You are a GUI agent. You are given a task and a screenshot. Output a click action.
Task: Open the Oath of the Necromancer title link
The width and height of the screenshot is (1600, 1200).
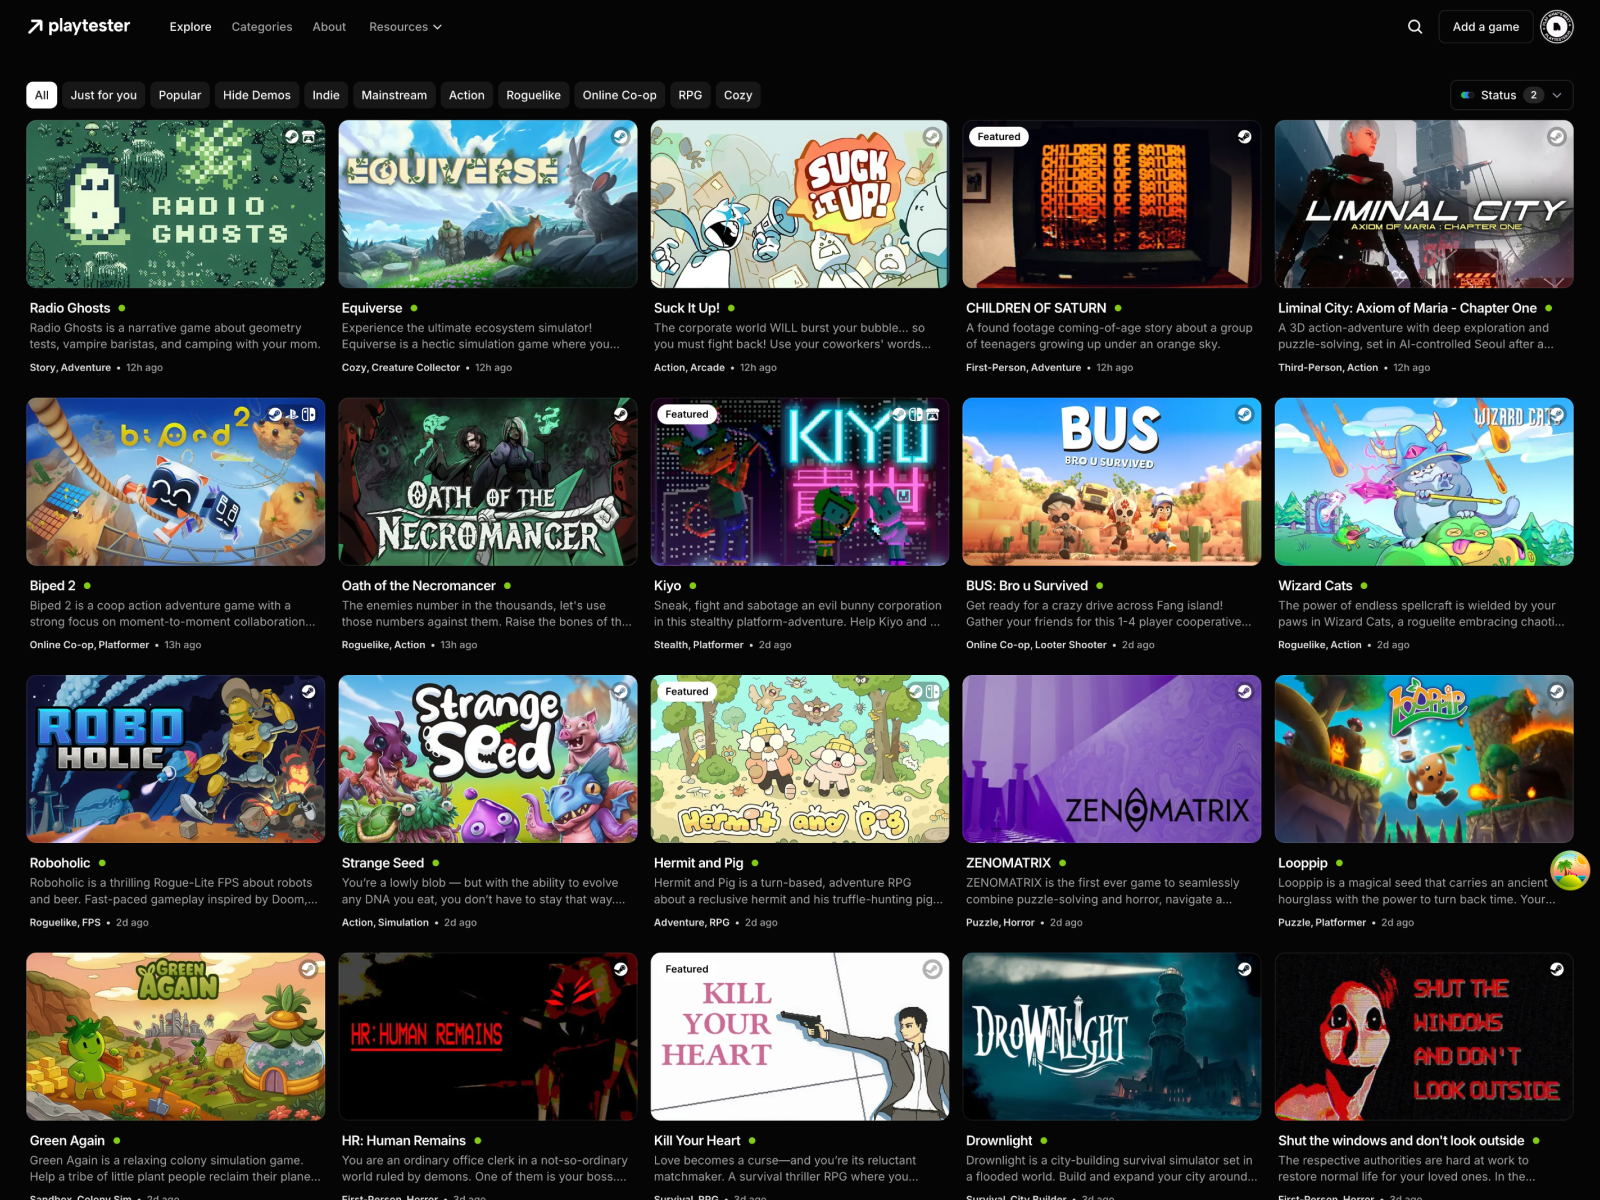(x=419, y=586)
